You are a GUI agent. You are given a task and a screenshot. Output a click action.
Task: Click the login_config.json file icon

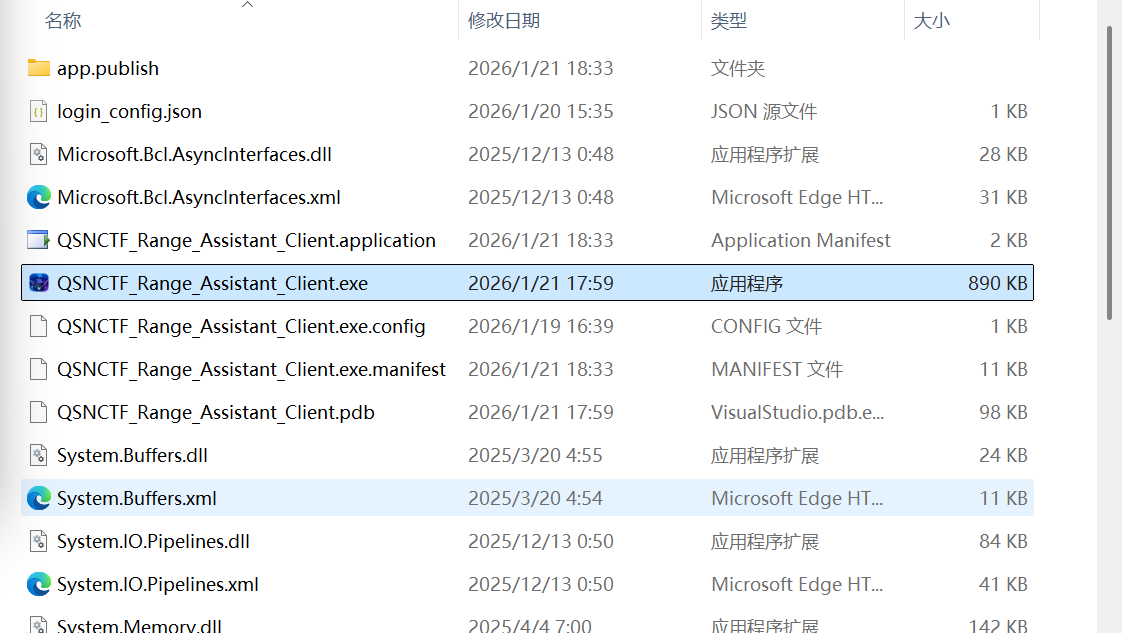39,111
